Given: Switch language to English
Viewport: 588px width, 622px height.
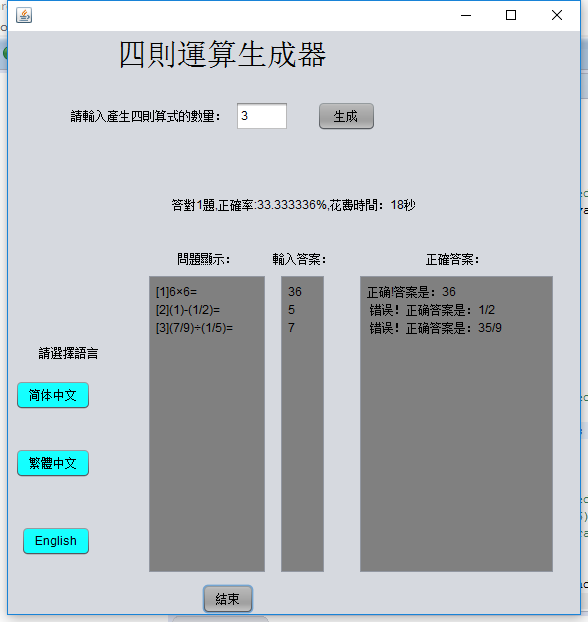Looking at the screenshot, I should coord(56,541).
